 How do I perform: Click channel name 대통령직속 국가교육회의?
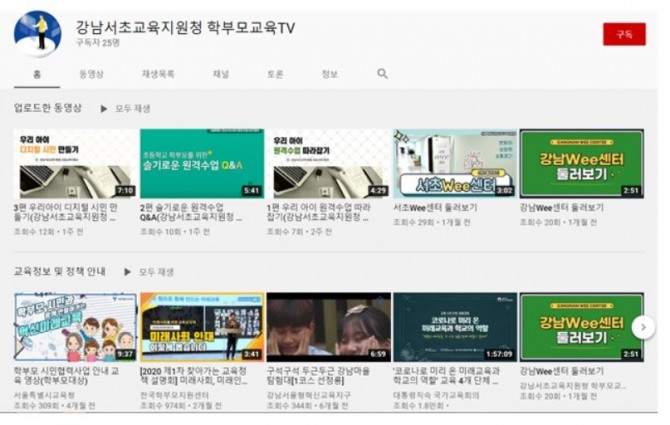point(436,396)
